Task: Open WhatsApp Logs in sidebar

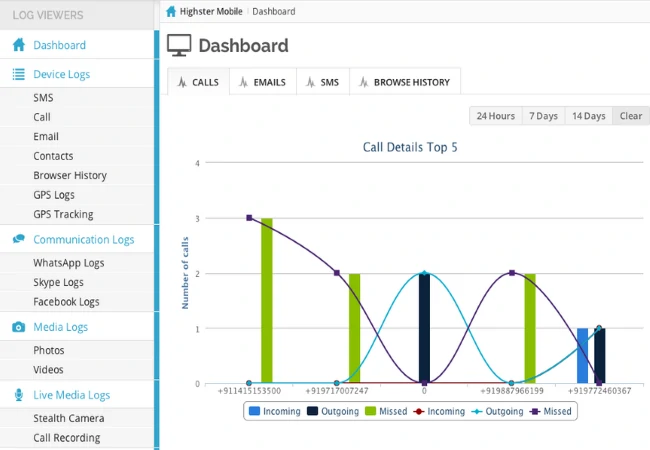Action: coord(68,263)
